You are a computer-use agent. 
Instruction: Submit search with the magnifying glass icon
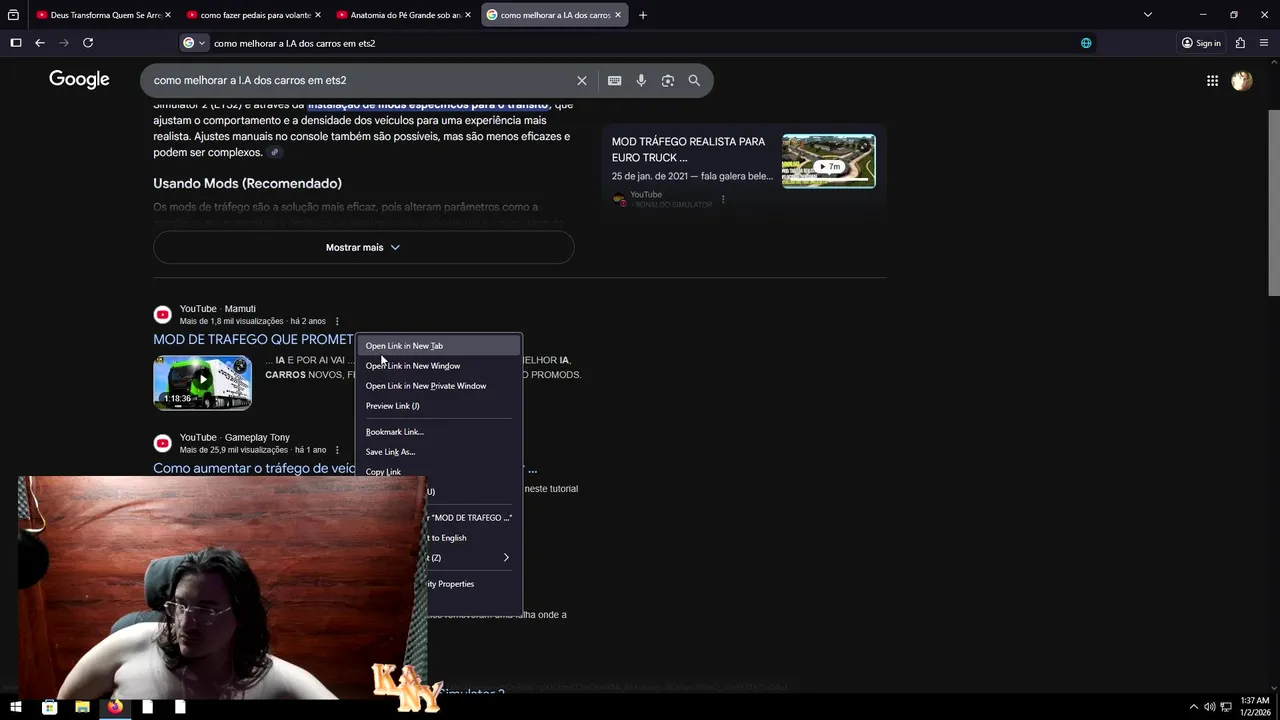click(694, 80)
